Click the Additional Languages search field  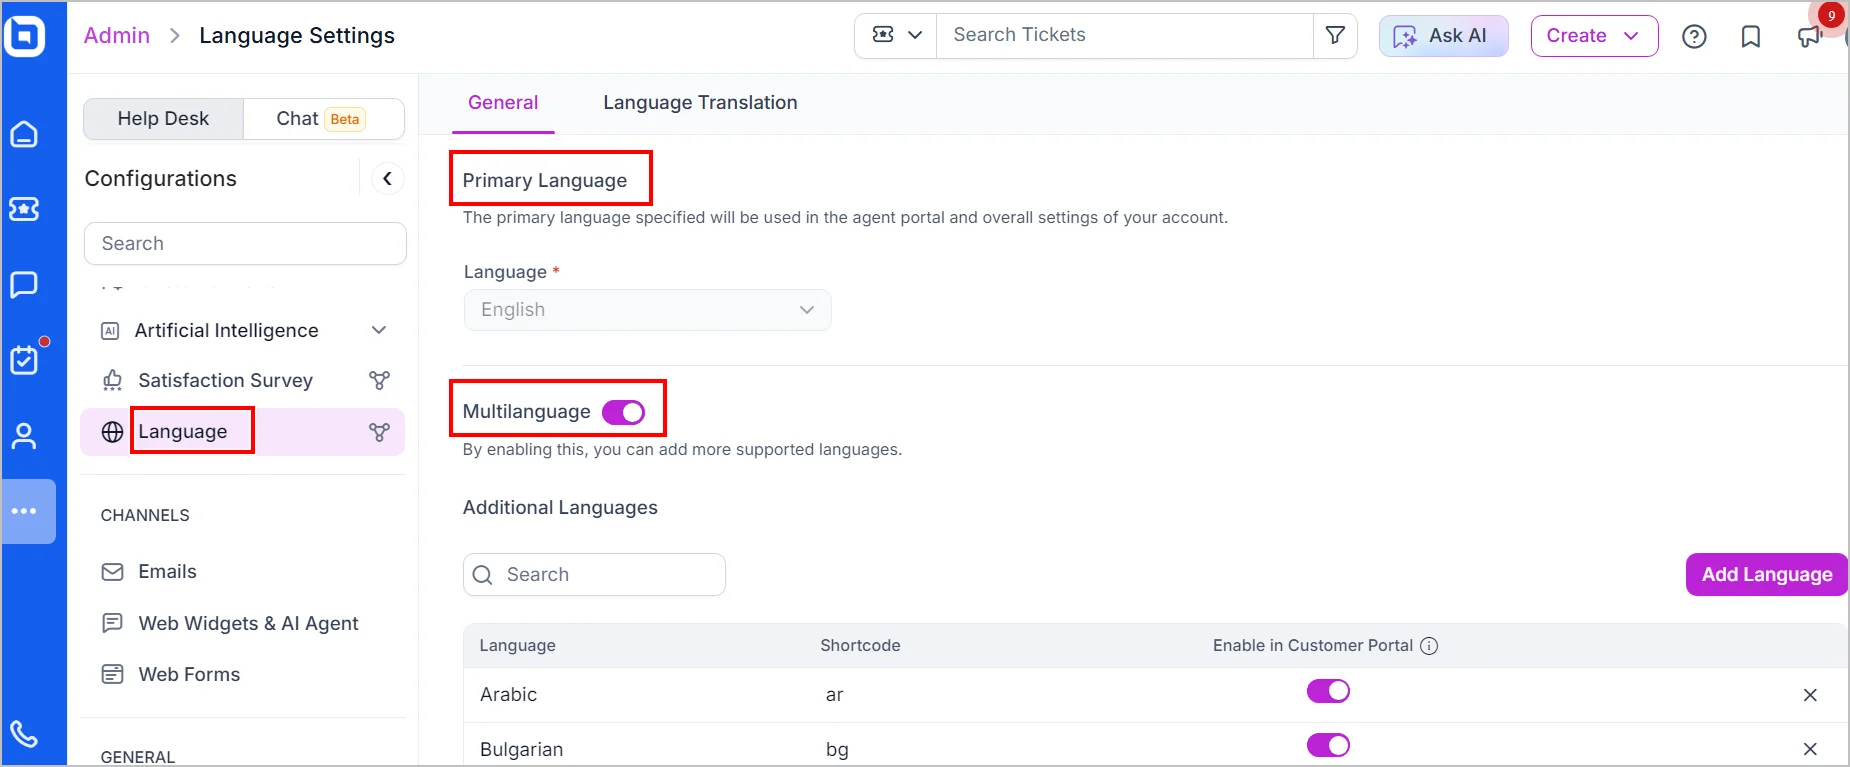coord(594,575)
